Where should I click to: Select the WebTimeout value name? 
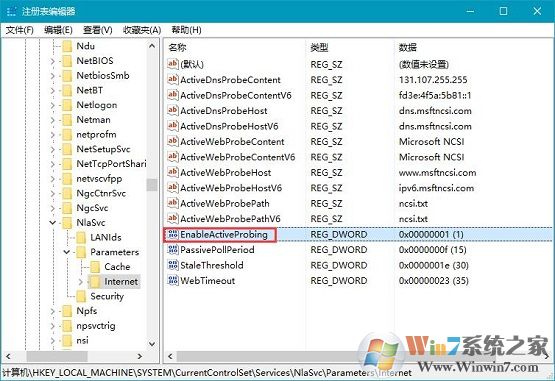tap(207, 281)
